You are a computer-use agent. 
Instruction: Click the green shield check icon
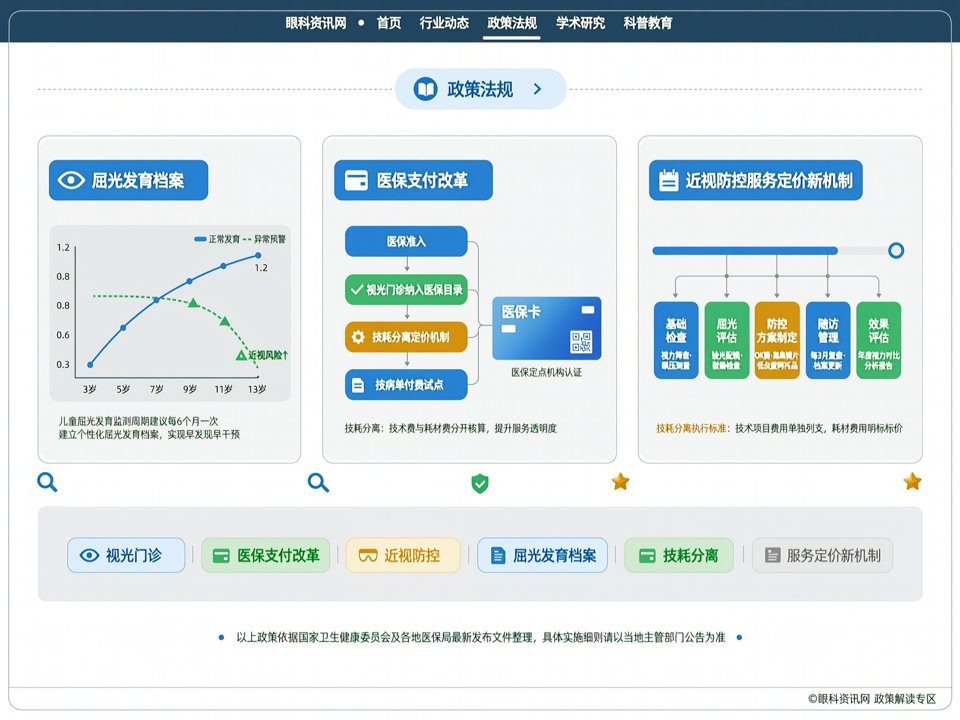click(x=480, y=484)
